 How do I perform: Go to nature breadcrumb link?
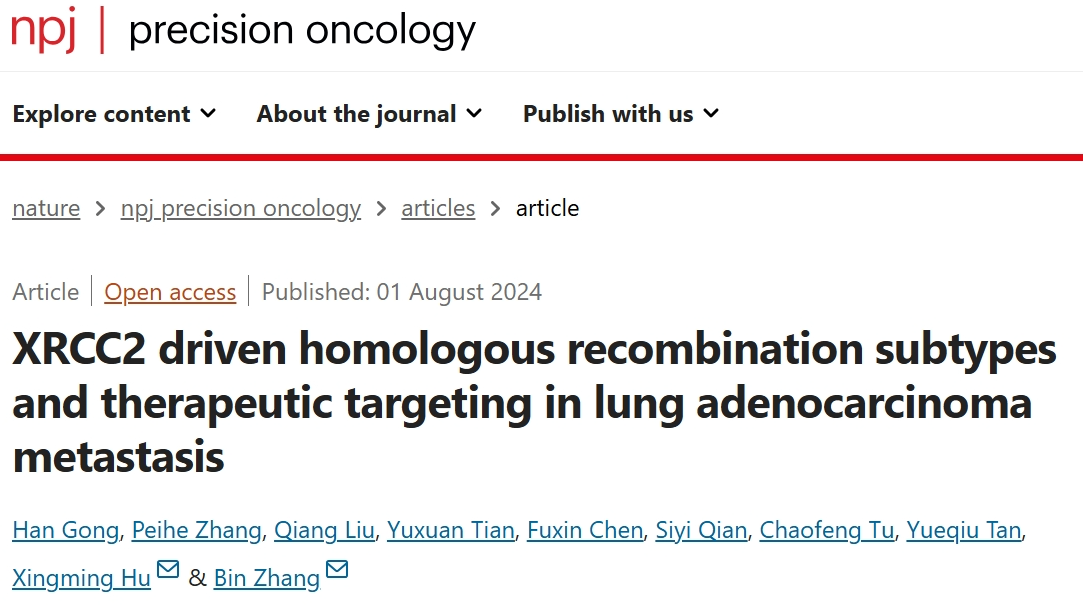click(x=46, y=208)
